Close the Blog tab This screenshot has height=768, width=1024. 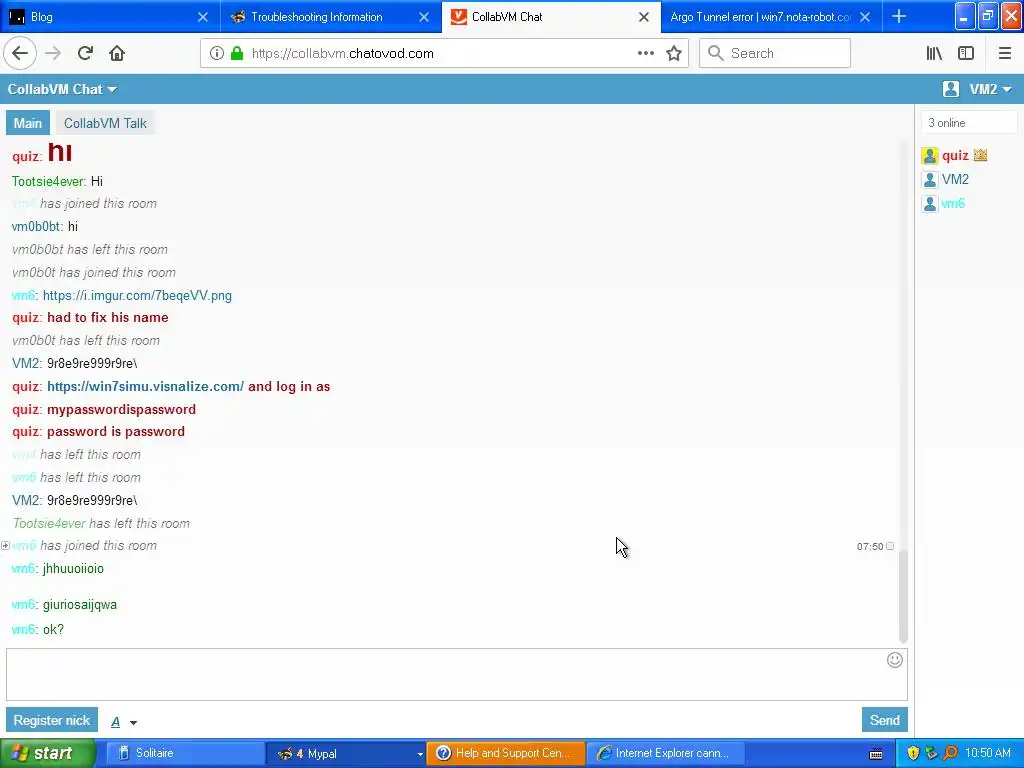[x=203, y=17]
